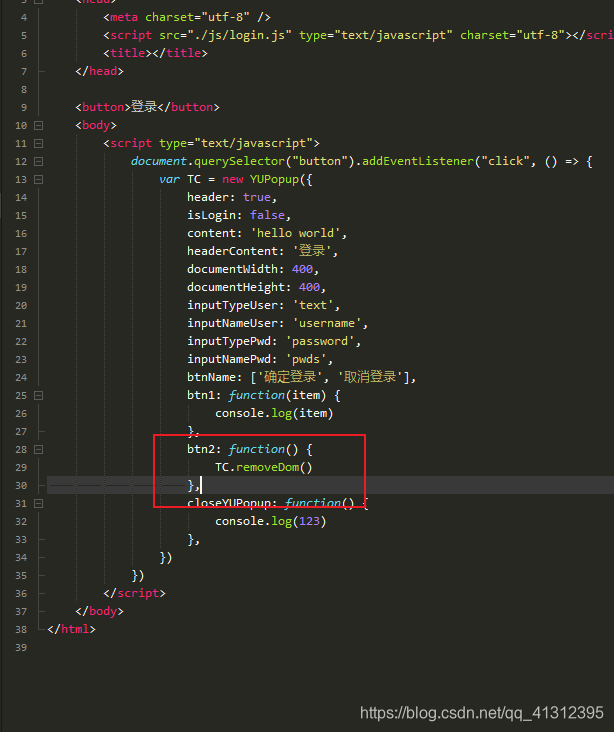Screen dimensions: 614x732
Task: Fold the var TC = new YUPopup block
Action: pos(39,179)
